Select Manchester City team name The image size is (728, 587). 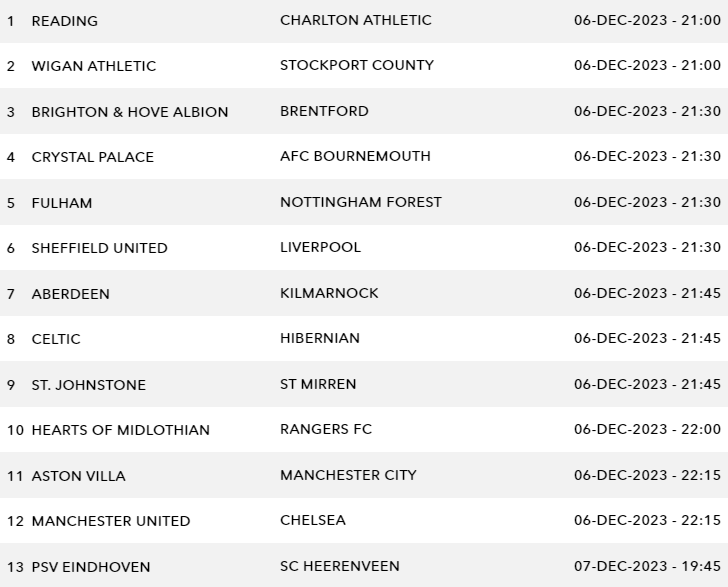click(348, 475)
